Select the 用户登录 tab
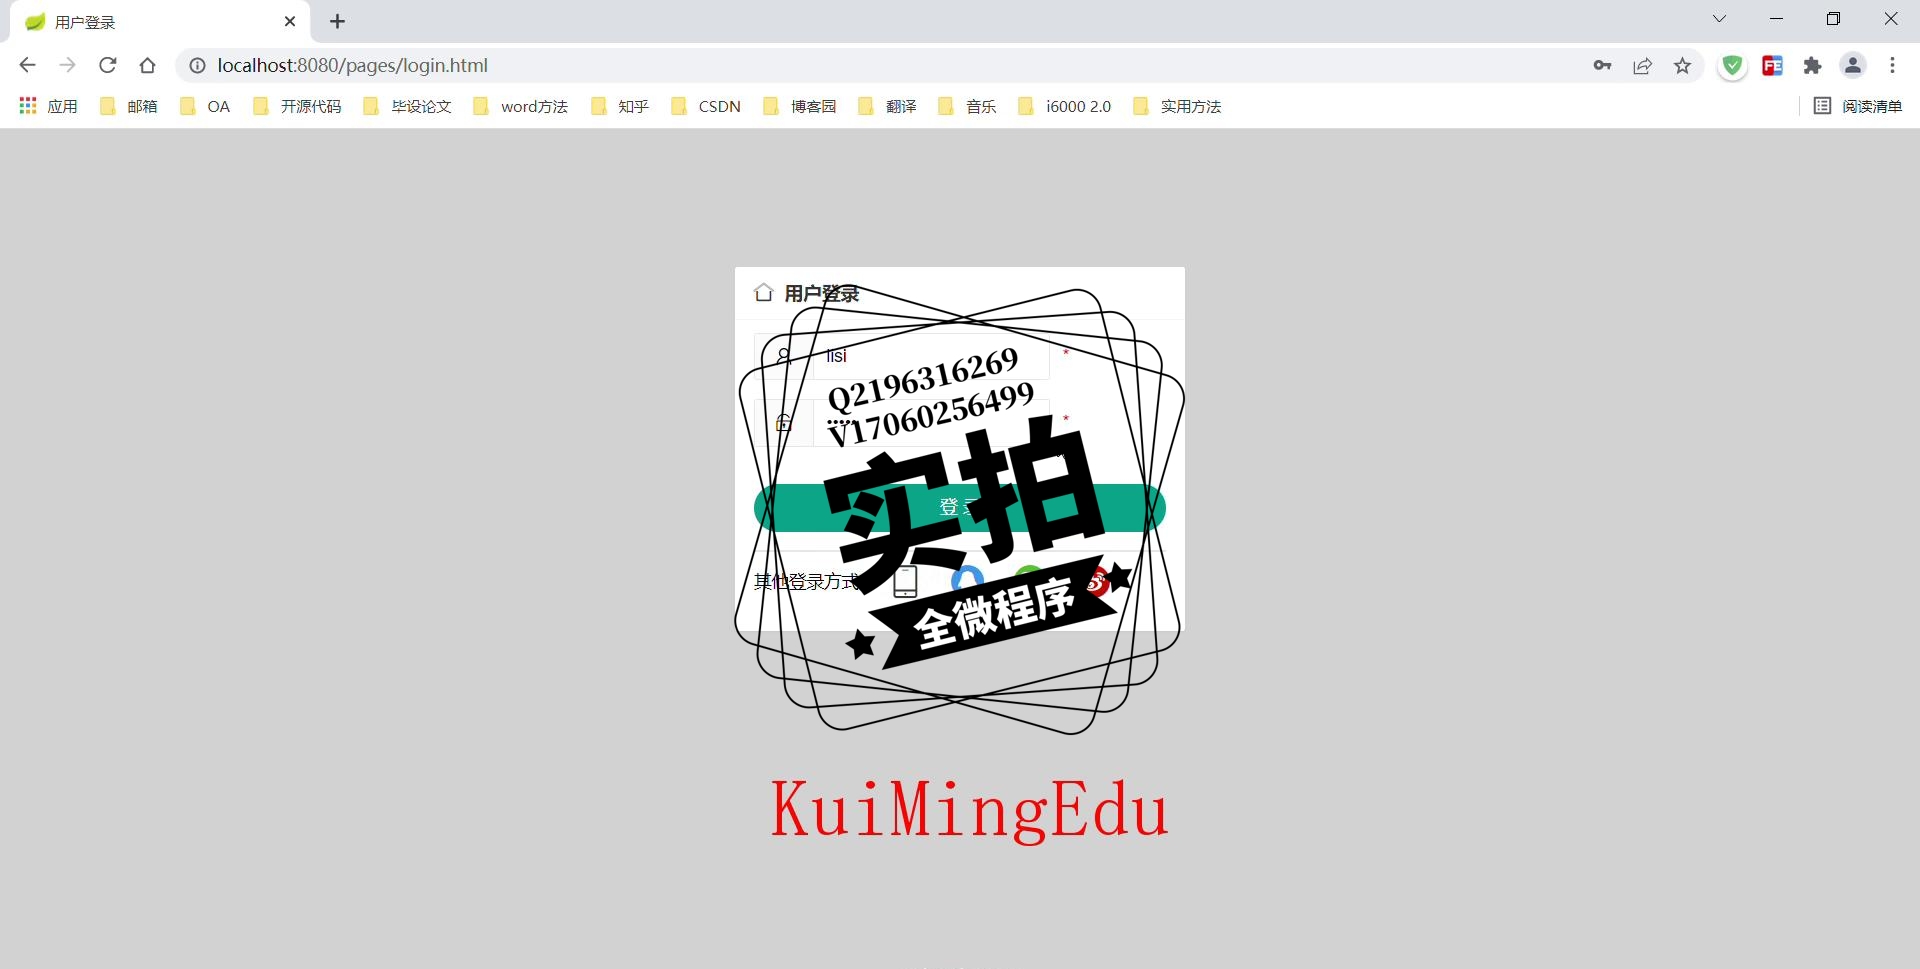The width and height of the screenshot is (1920, 969). point(160,22)
